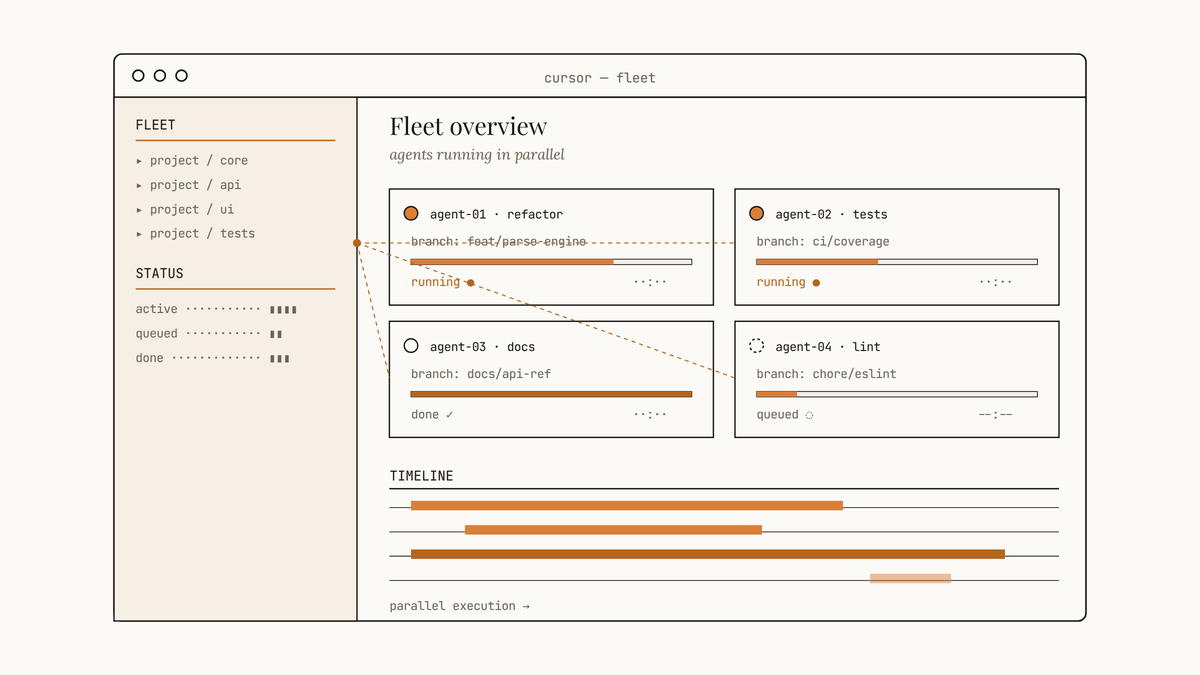Click the agents running in parallel subtitle
Image resolution: width=1200 pixels, height=675 pixels.
(477, 155)
